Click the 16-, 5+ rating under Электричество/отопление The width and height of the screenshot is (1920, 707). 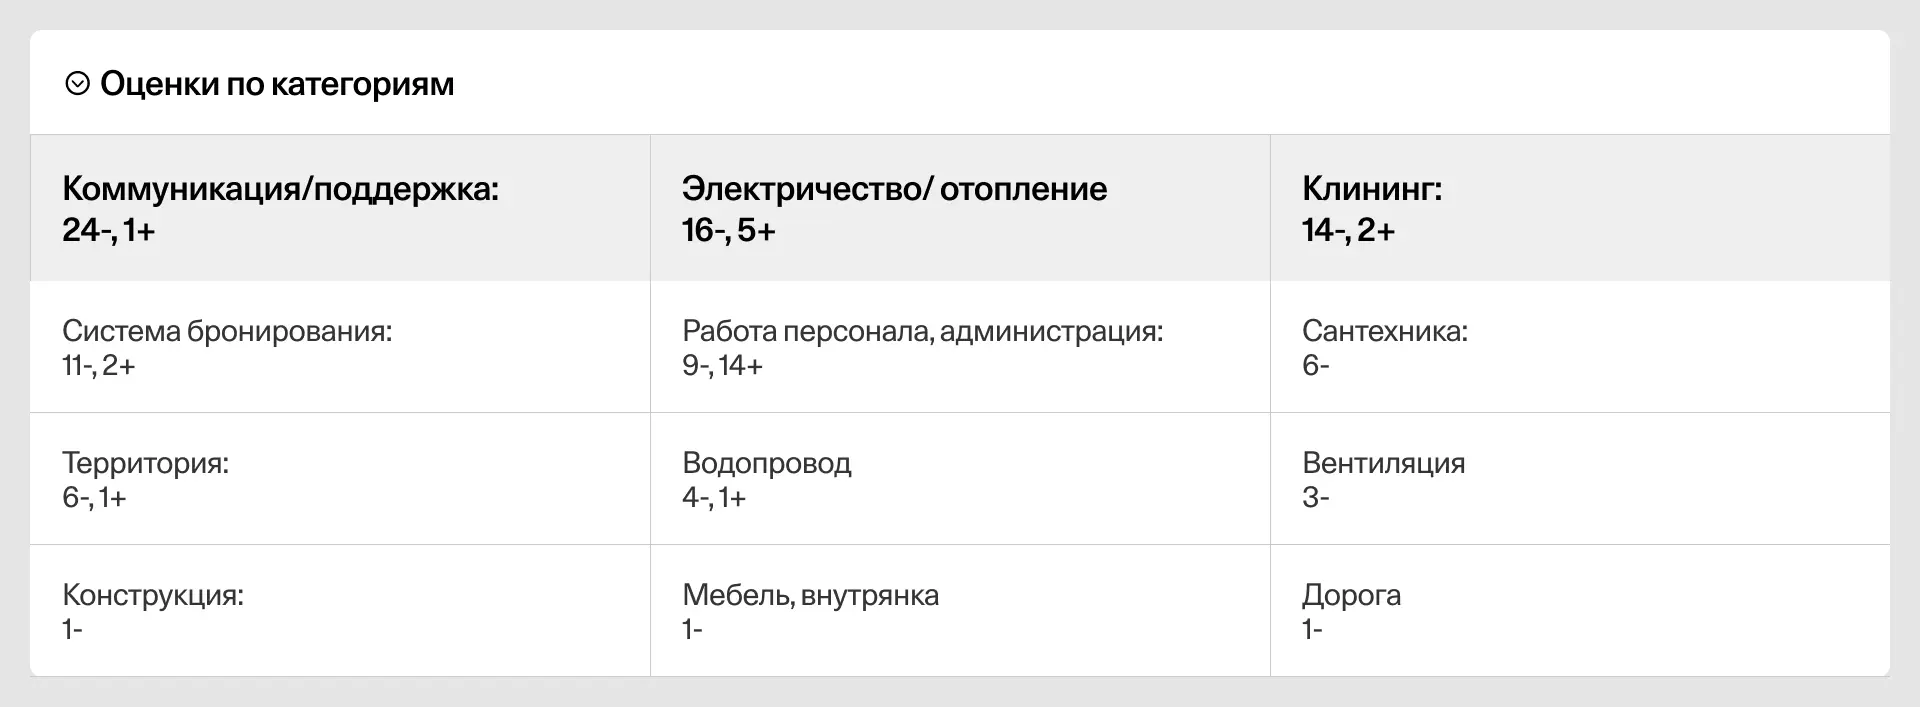(x=725, y=231)
